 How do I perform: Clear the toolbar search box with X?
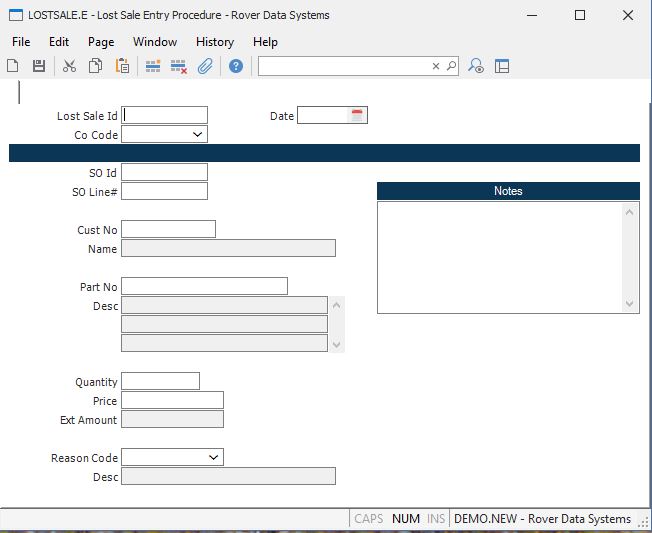click(436, 66)
